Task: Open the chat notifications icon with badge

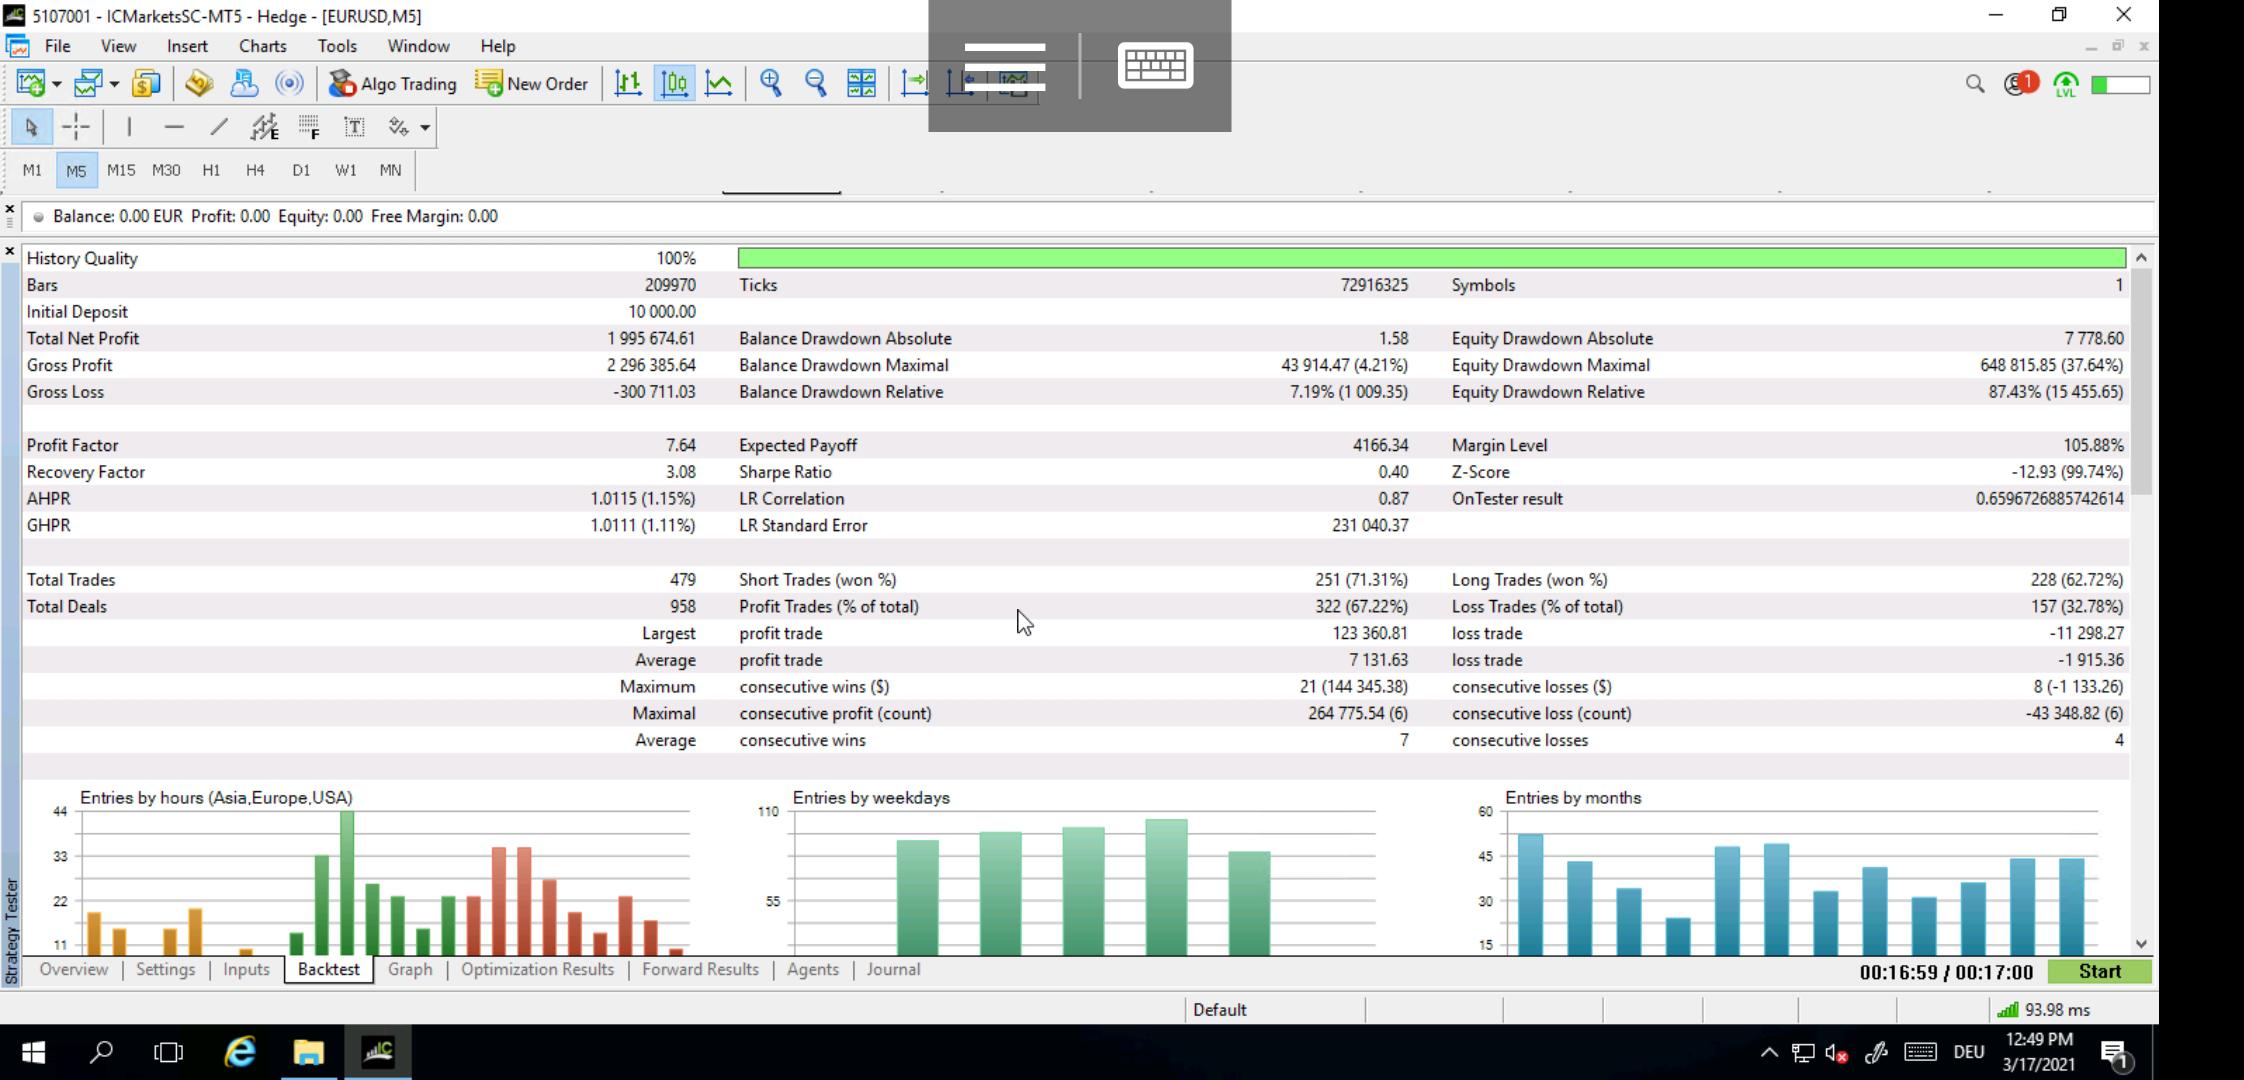Action: [2021, 84]
